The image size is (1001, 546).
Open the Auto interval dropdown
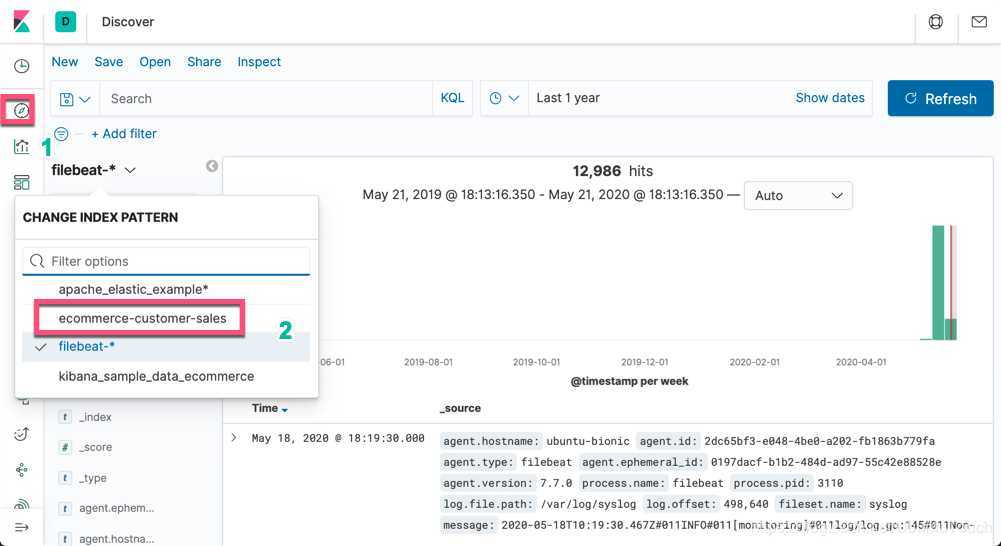pos(798,195)
